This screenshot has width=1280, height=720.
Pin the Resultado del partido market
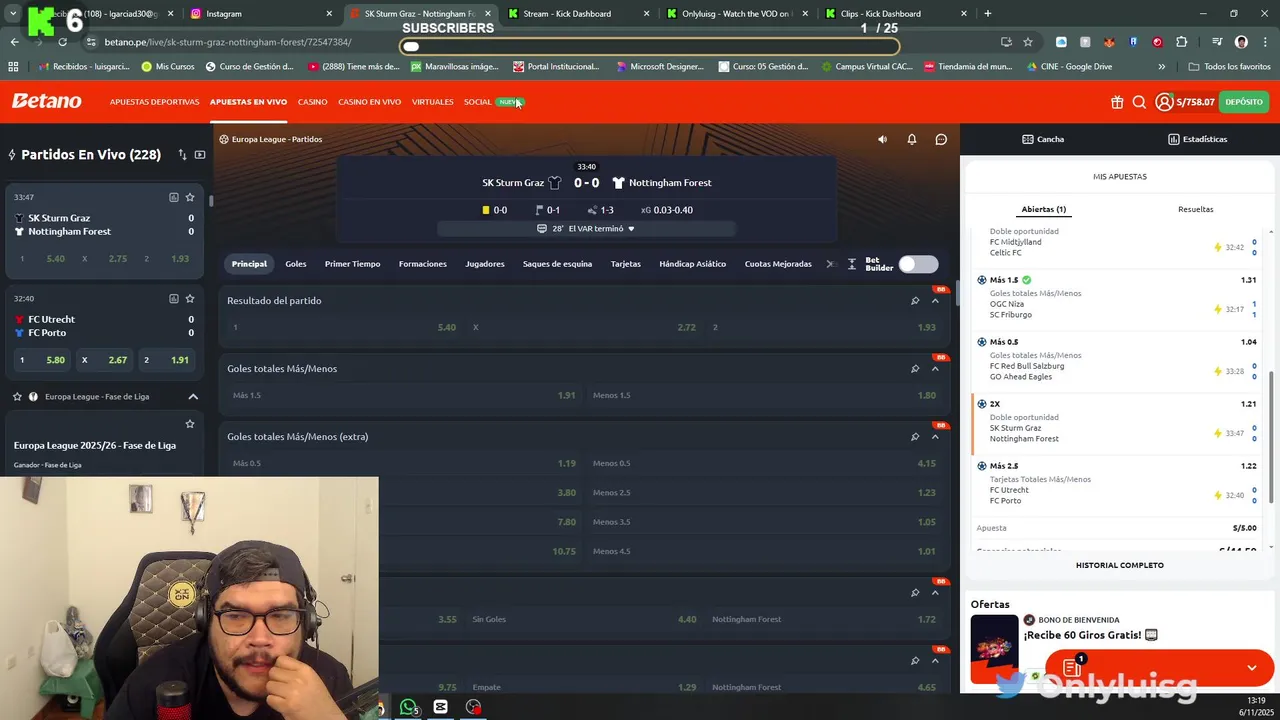[x=915, y=300]
